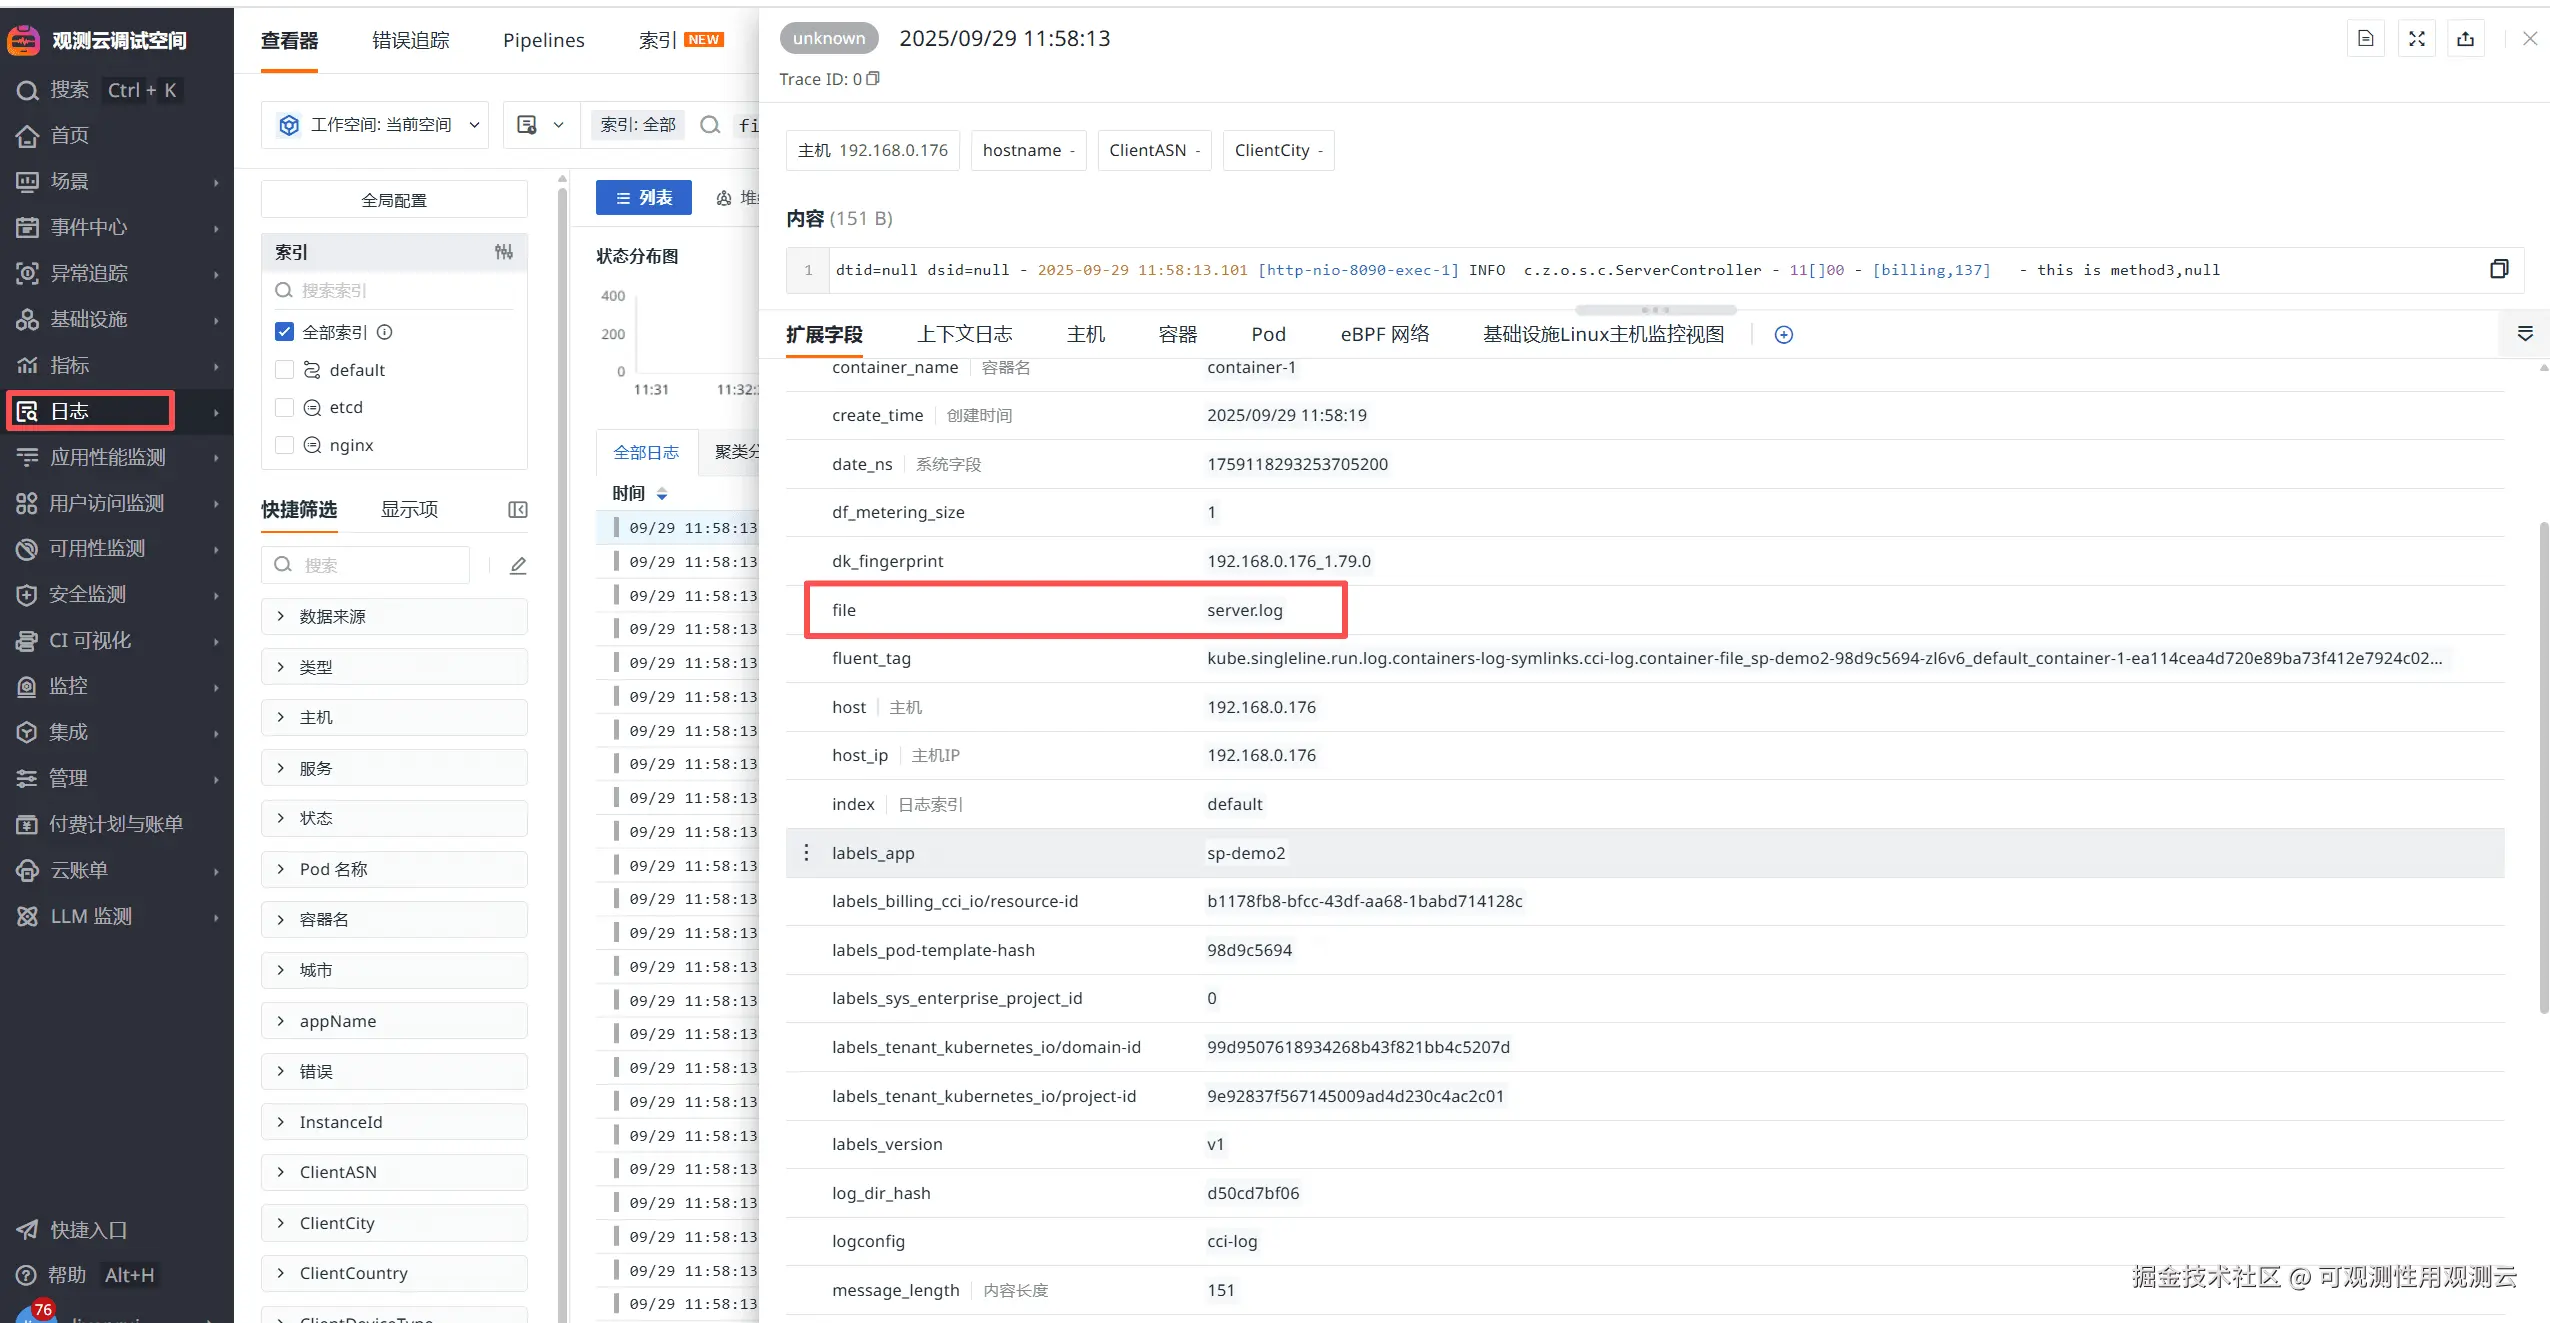This screenshot has height=1323, width=2550.
Task: Uncheck the 全部索引 checkbox
Action: [285, 332]
